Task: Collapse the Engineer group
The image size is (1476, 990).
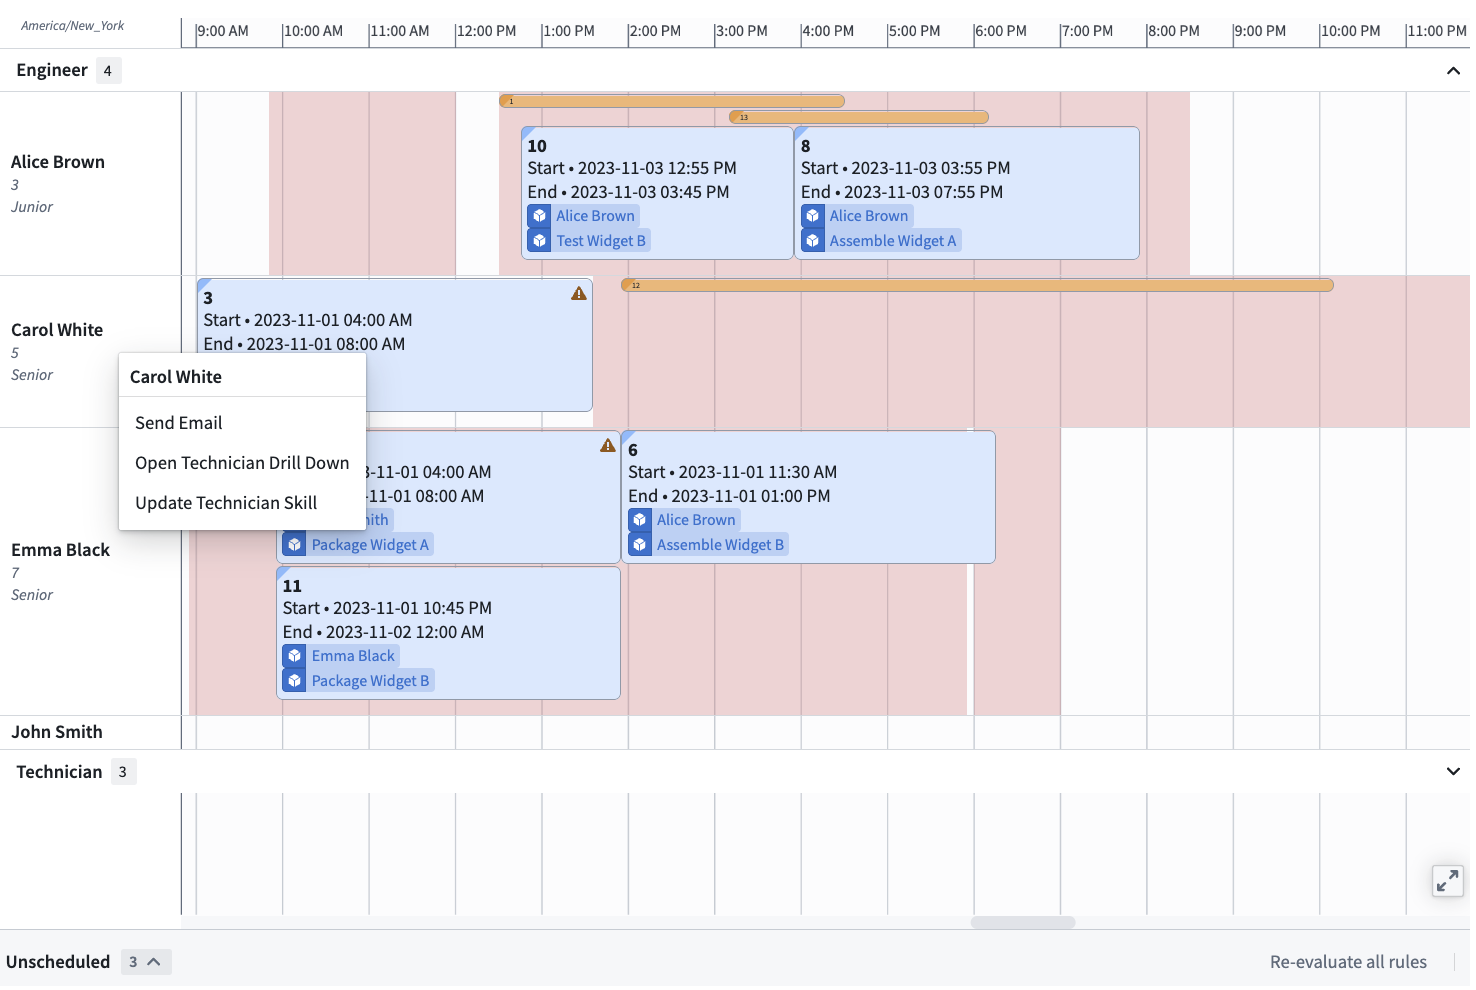Action: pos(1453,71)
